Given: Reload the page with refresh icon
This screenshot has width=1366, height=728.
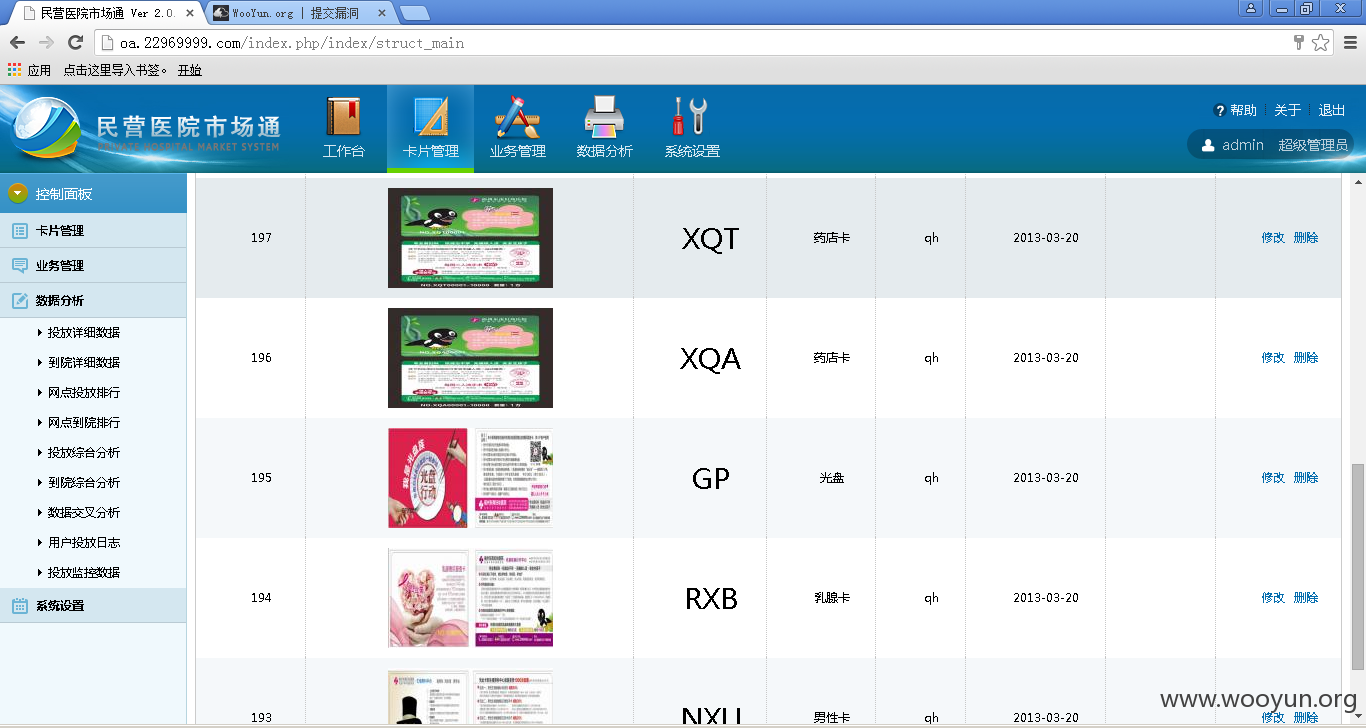Looking at the screenshot, I should tap(75, 42).
